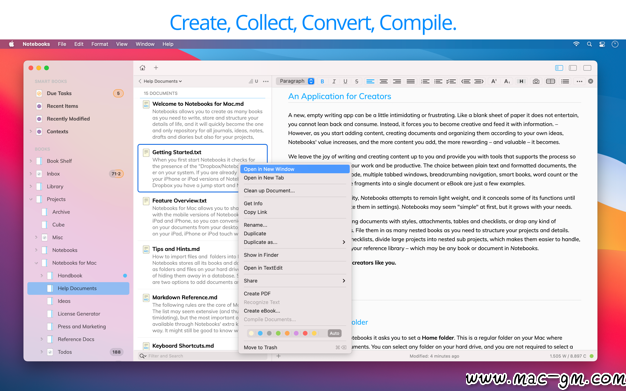Click the split columns icon in toolbar
Viewport: 626px width, 391px height.
[551, 81]
